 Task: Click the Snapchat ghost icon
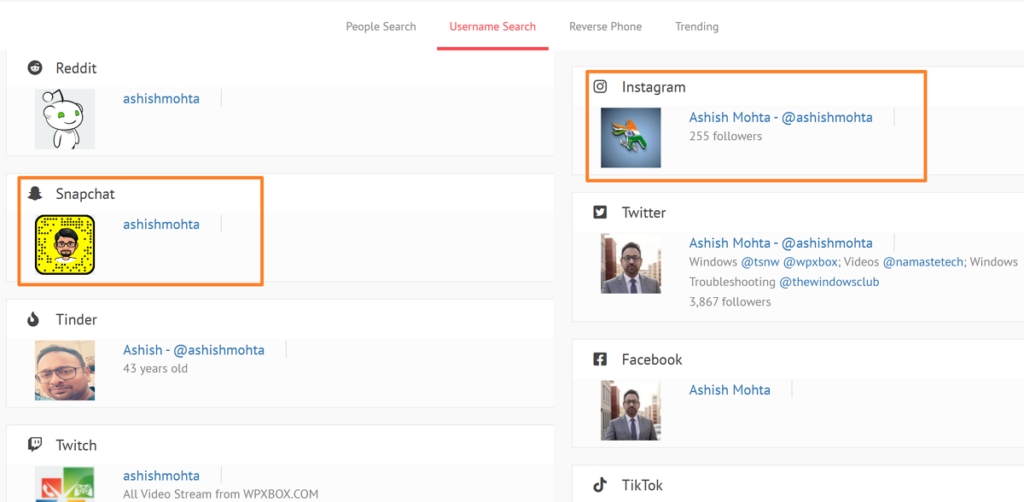click(35, 193)
